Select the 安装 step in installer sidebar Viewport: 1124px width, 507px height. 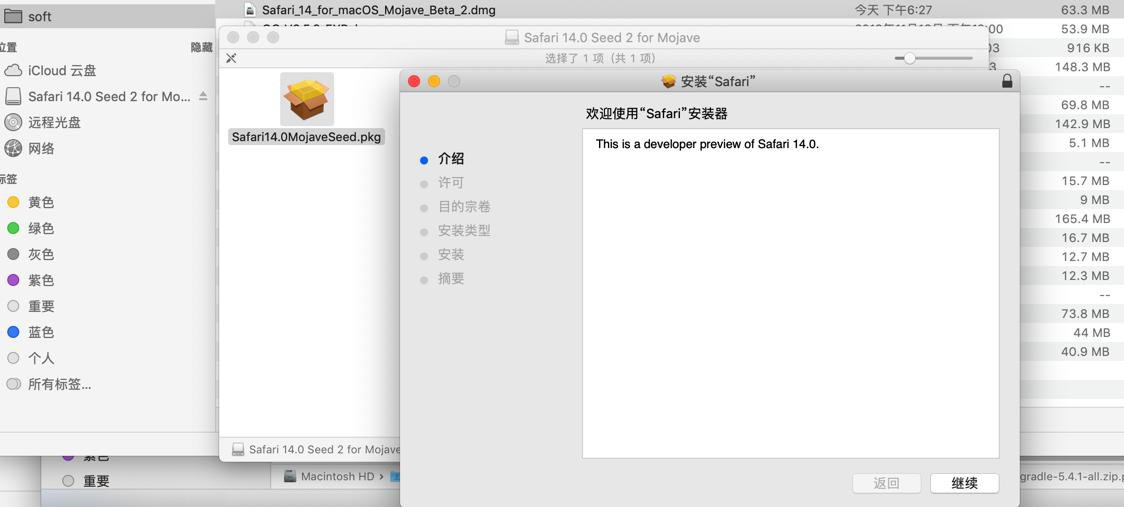[x=451, y=255]
